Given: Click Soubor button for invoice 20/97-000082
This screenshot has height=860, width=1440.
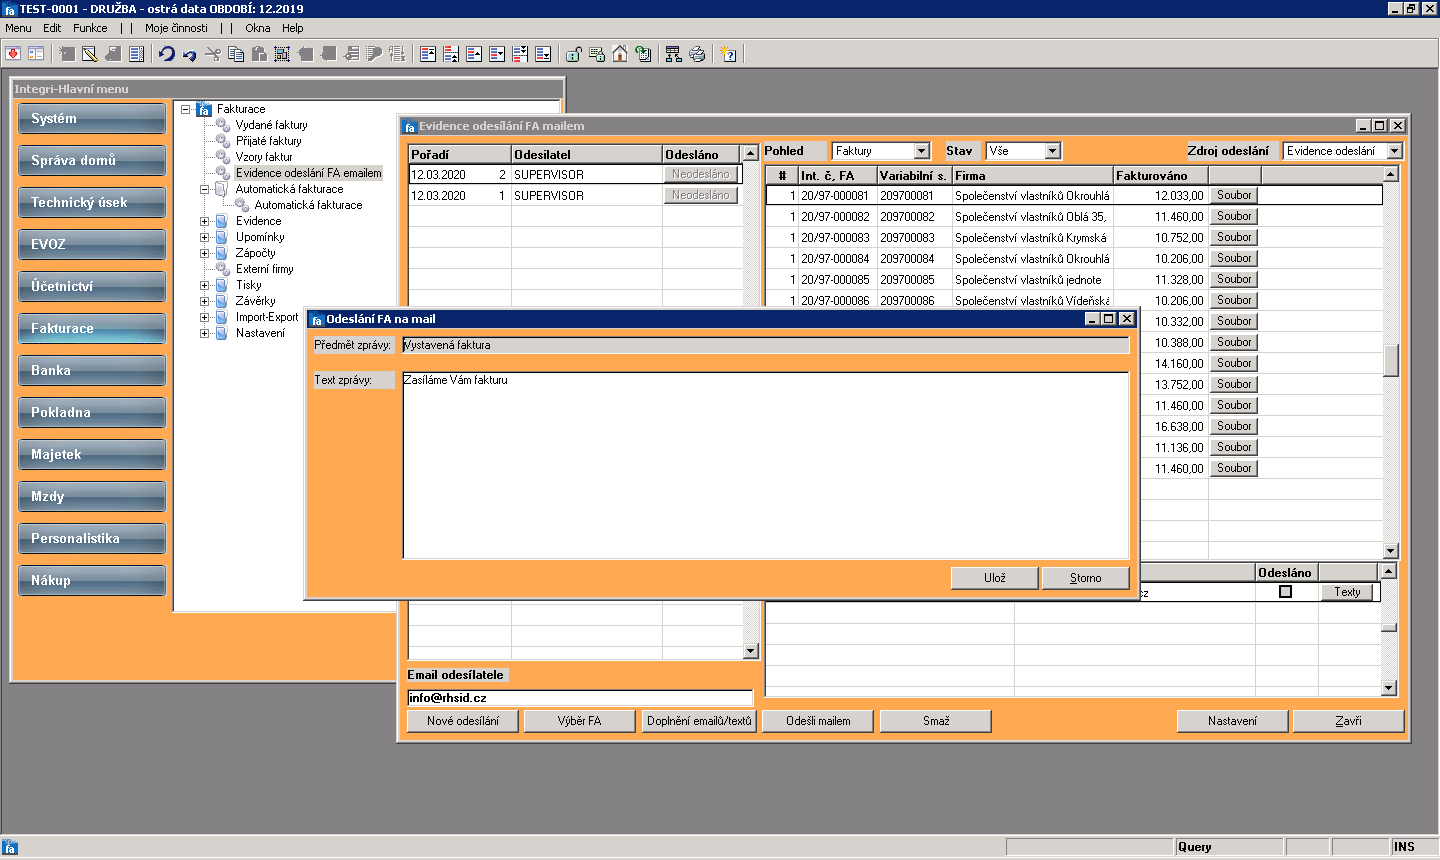Looking at the screenshot, I should pos(1234,216).
